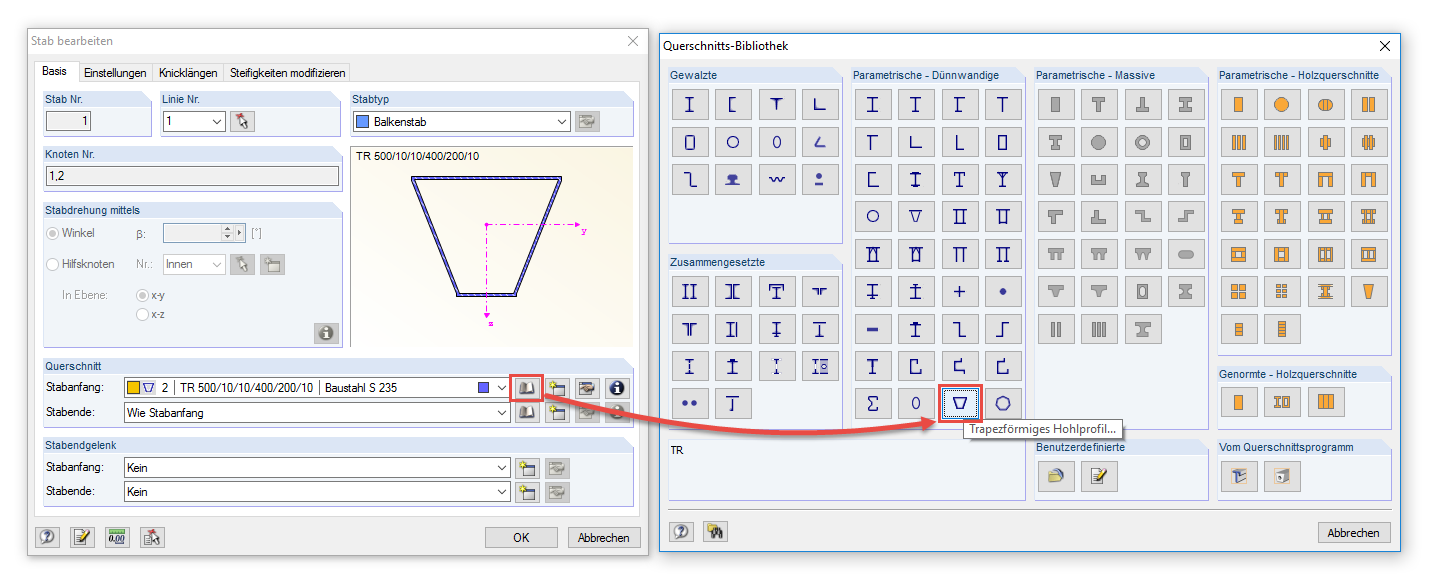This screenshot has width=1433, height=579.
Task: Show preview info icon under Stabdrehung
Action: click(326, 333)
